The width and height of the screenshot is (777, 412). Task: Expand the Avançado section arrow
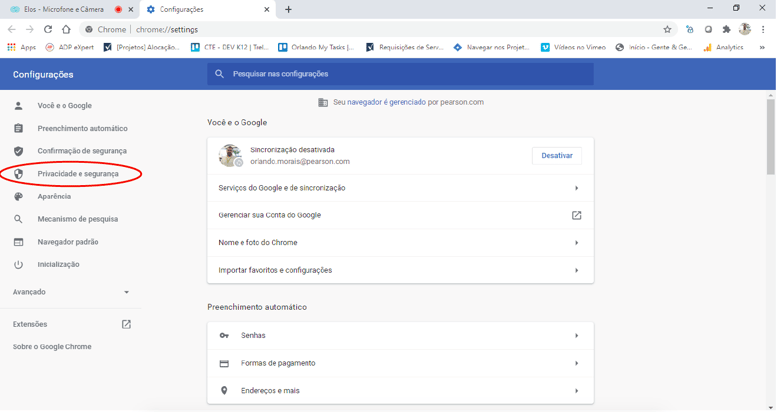[126, 292]
